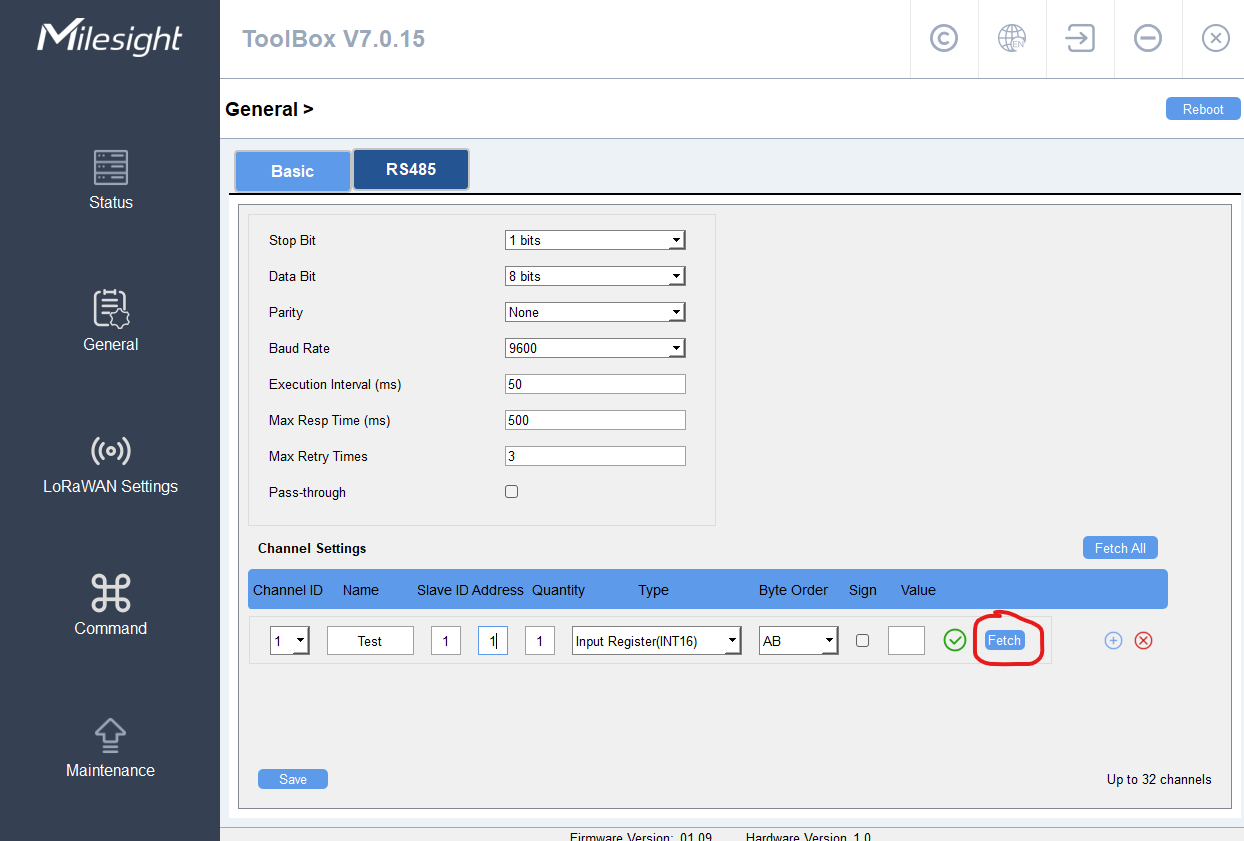Open the General sidebar section
Image resolution: width=1244 pixels, height=841 pixels.
coord(110,322)
